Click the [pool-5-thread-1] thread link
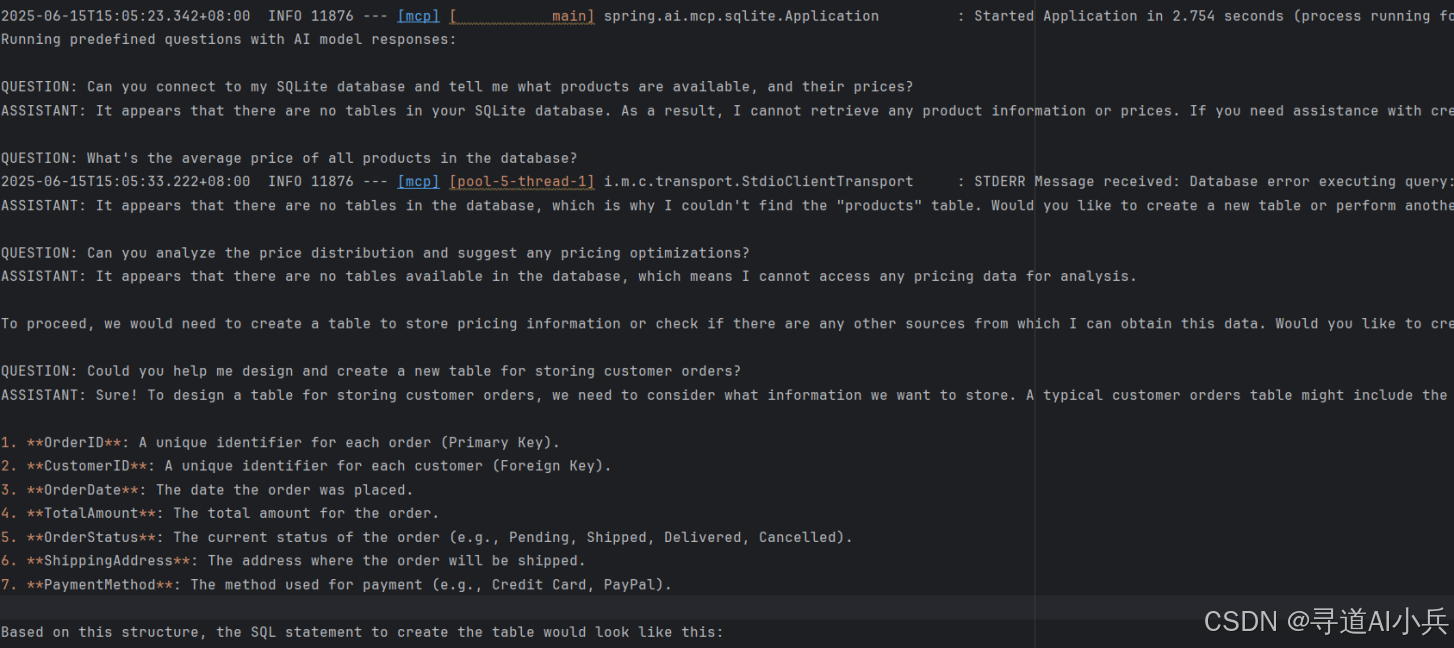Screen dimensions: 1454x648 521,181
